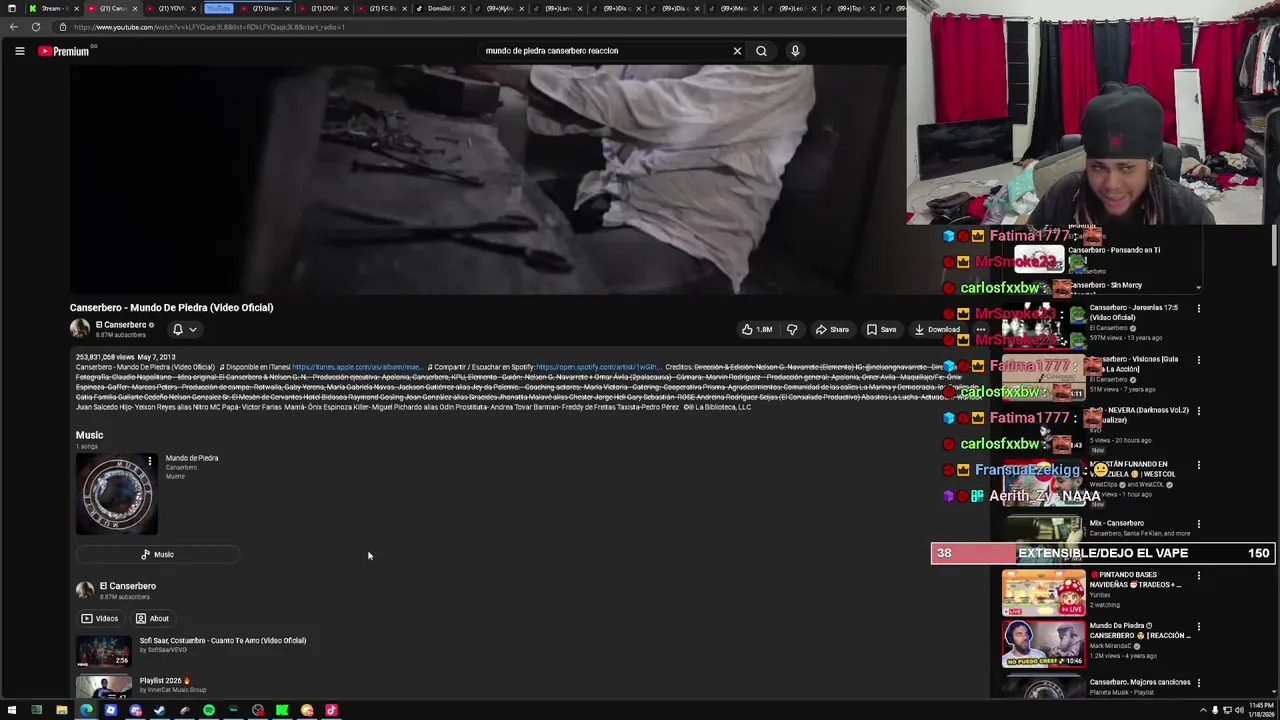Viewport: 1280px width, 720px height.
Task: Open El Canserbero avatar in description section
Action: [x=85, y=590]
